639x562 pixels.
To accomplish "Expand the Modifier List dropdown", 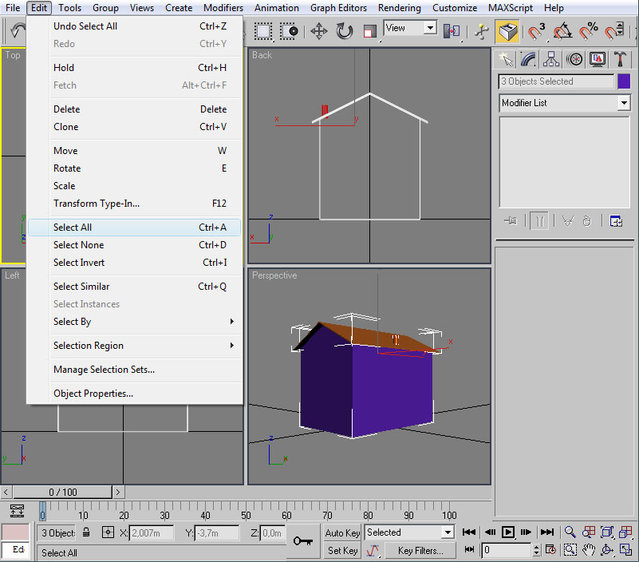I will 623,103.
